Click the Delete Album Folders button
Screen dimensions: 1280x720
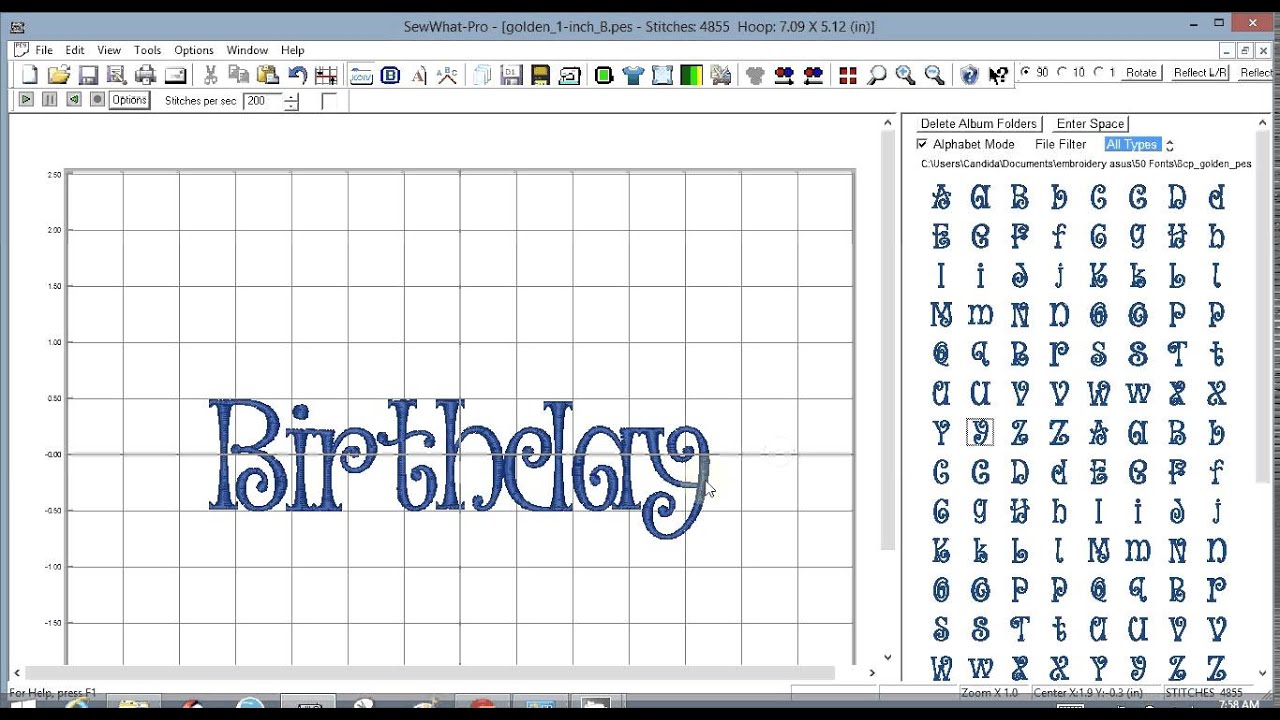pyautogui.click(x=978, y=124)
